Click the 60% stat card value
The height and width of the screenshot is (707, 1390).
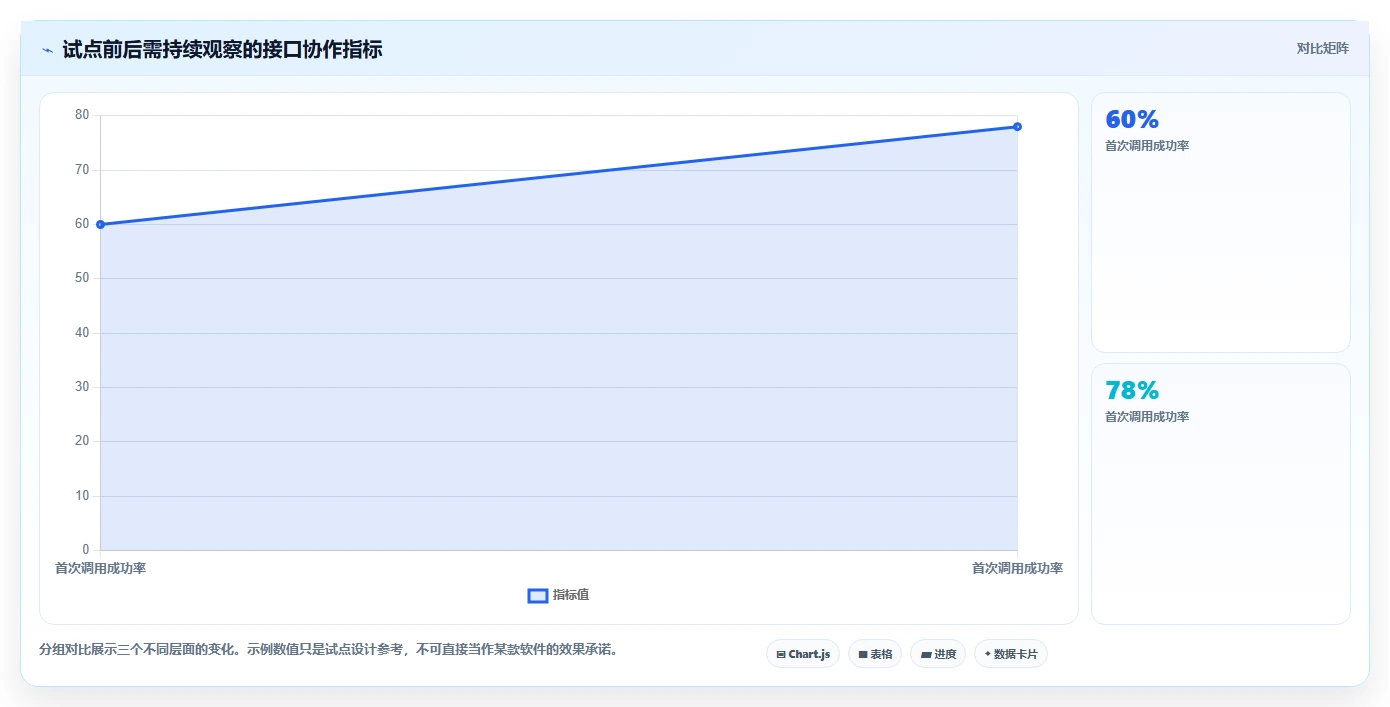click(1132, 120)
